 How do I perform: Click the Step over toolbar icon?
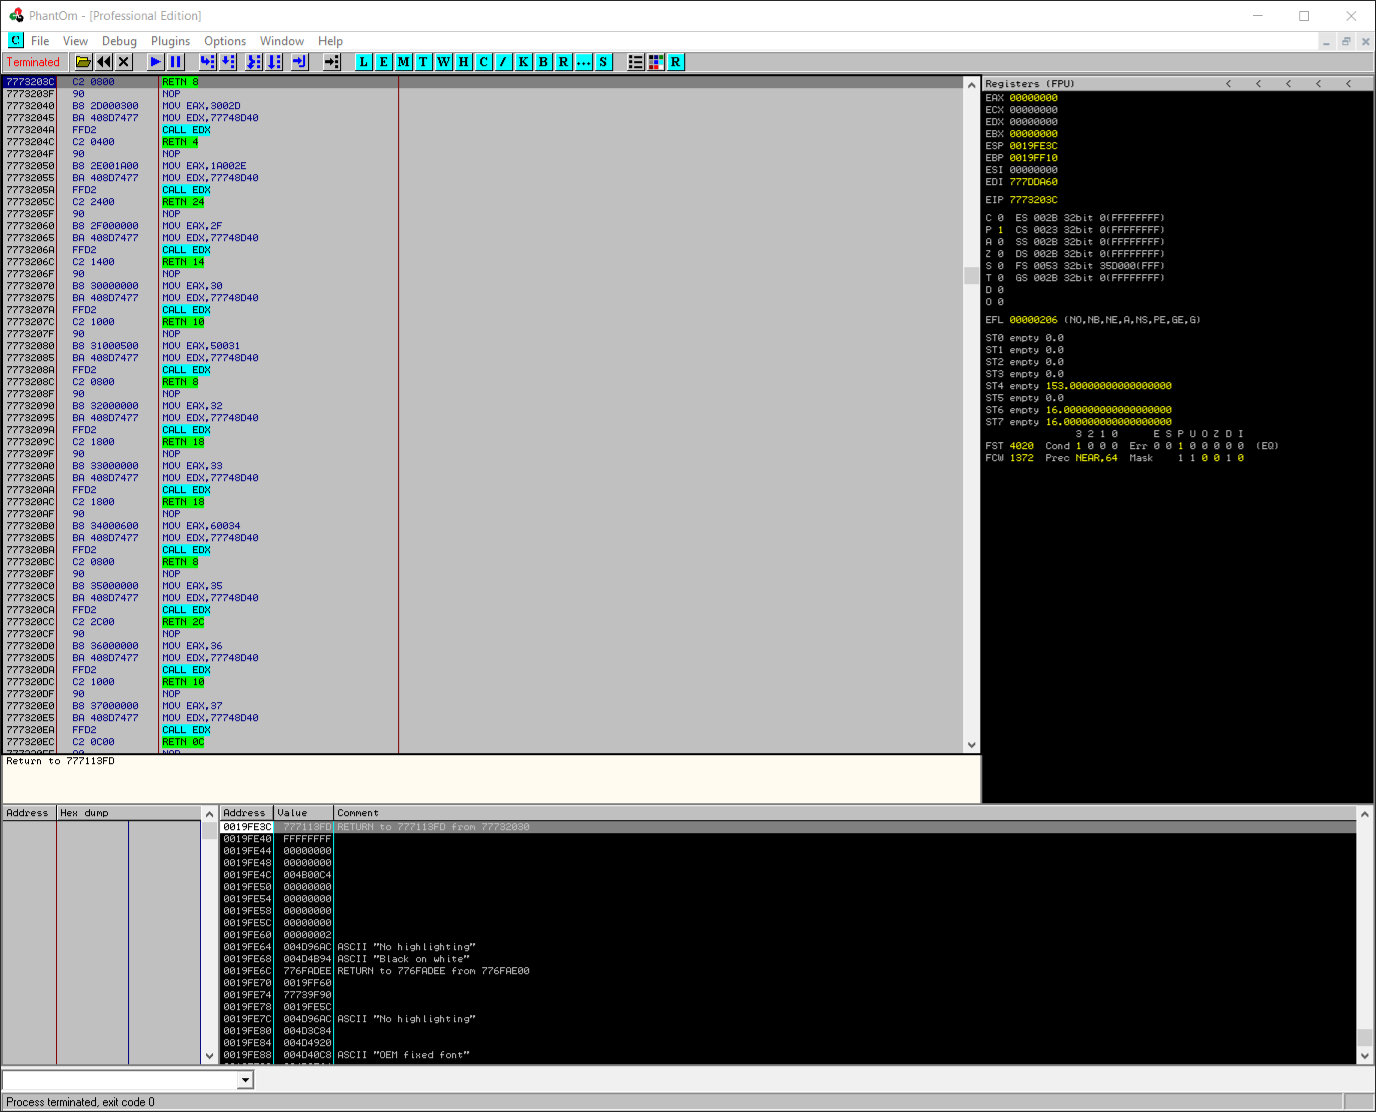(228, 62)
